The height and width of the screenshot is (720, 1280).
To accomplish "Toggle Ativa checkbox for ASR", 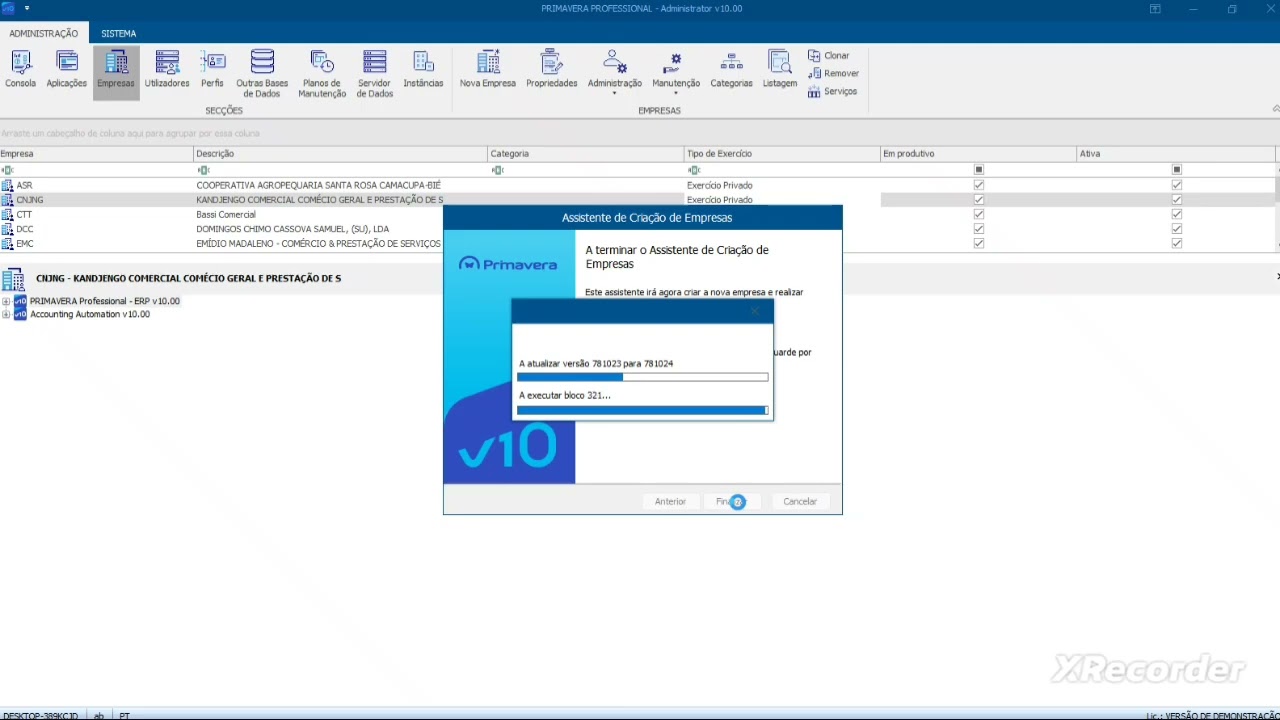I will (x=1177, y=185).
